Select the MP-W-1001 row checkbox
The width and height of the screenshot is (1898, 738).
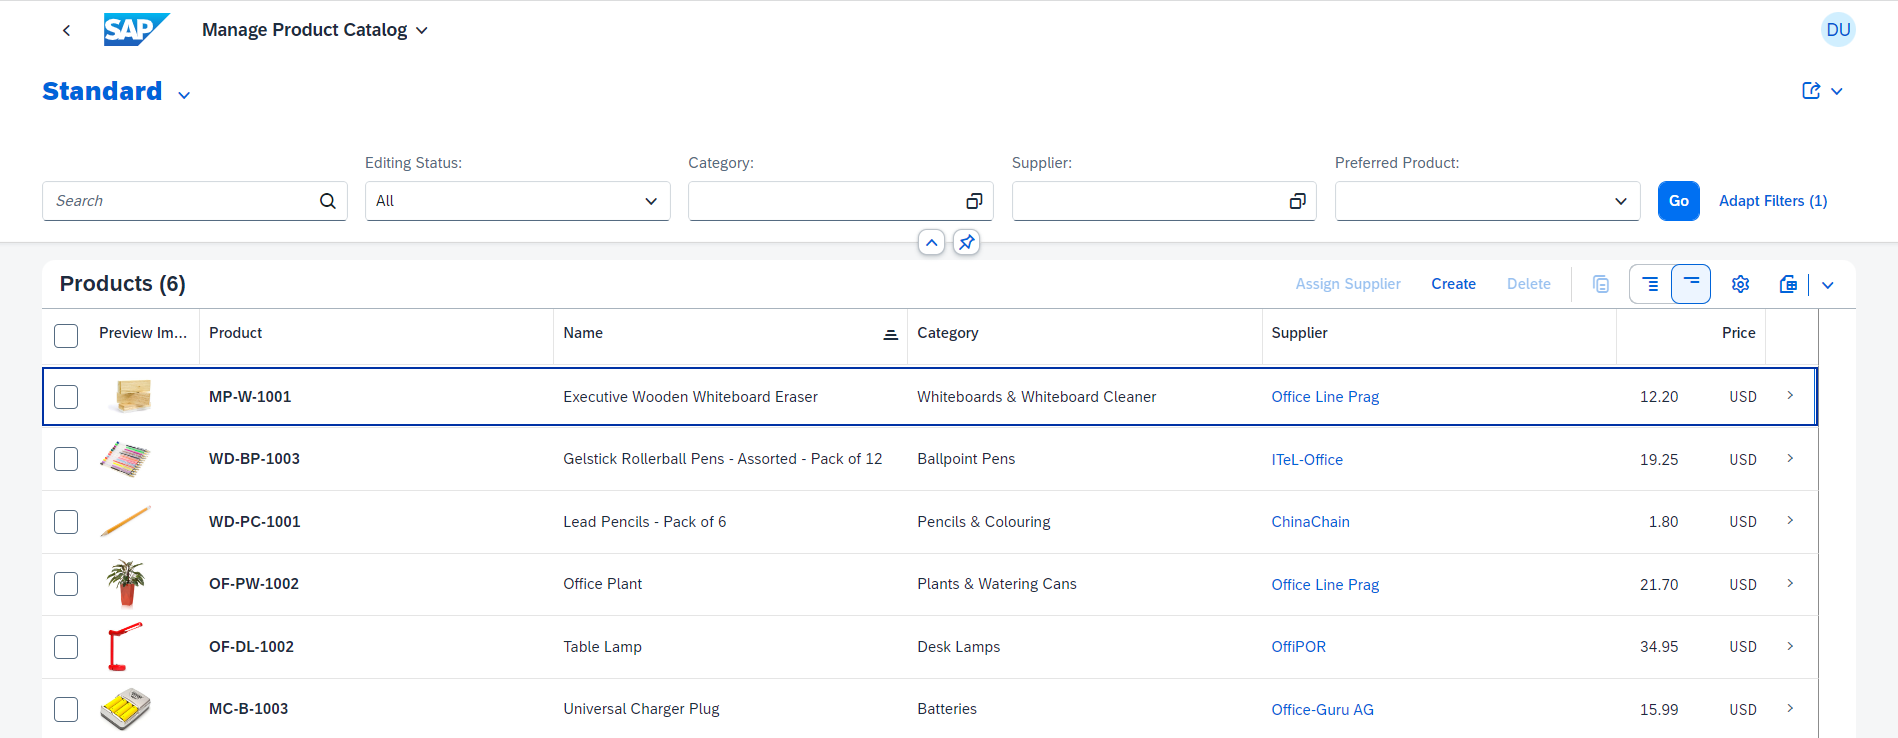coord(66,397)
